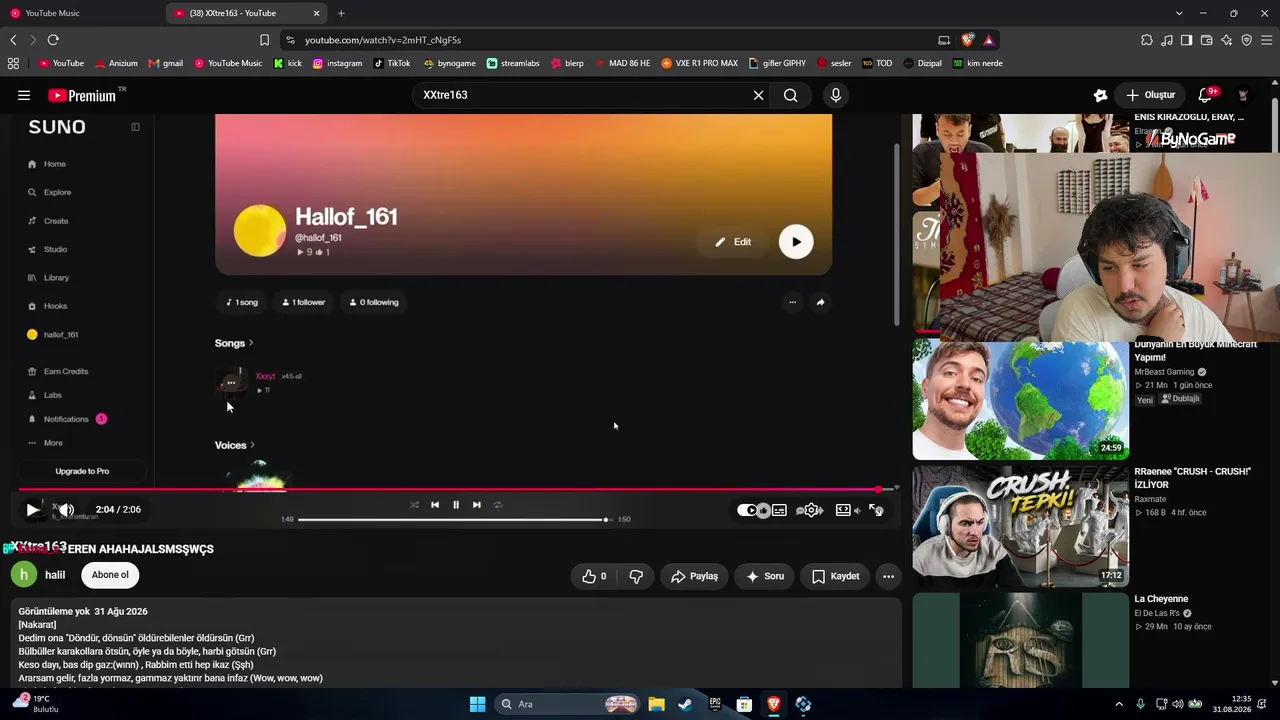Image resolution: width=1280 pixels, height=720 pixels.
Task: Select the 1 song chip
Action: pos(241,302)
